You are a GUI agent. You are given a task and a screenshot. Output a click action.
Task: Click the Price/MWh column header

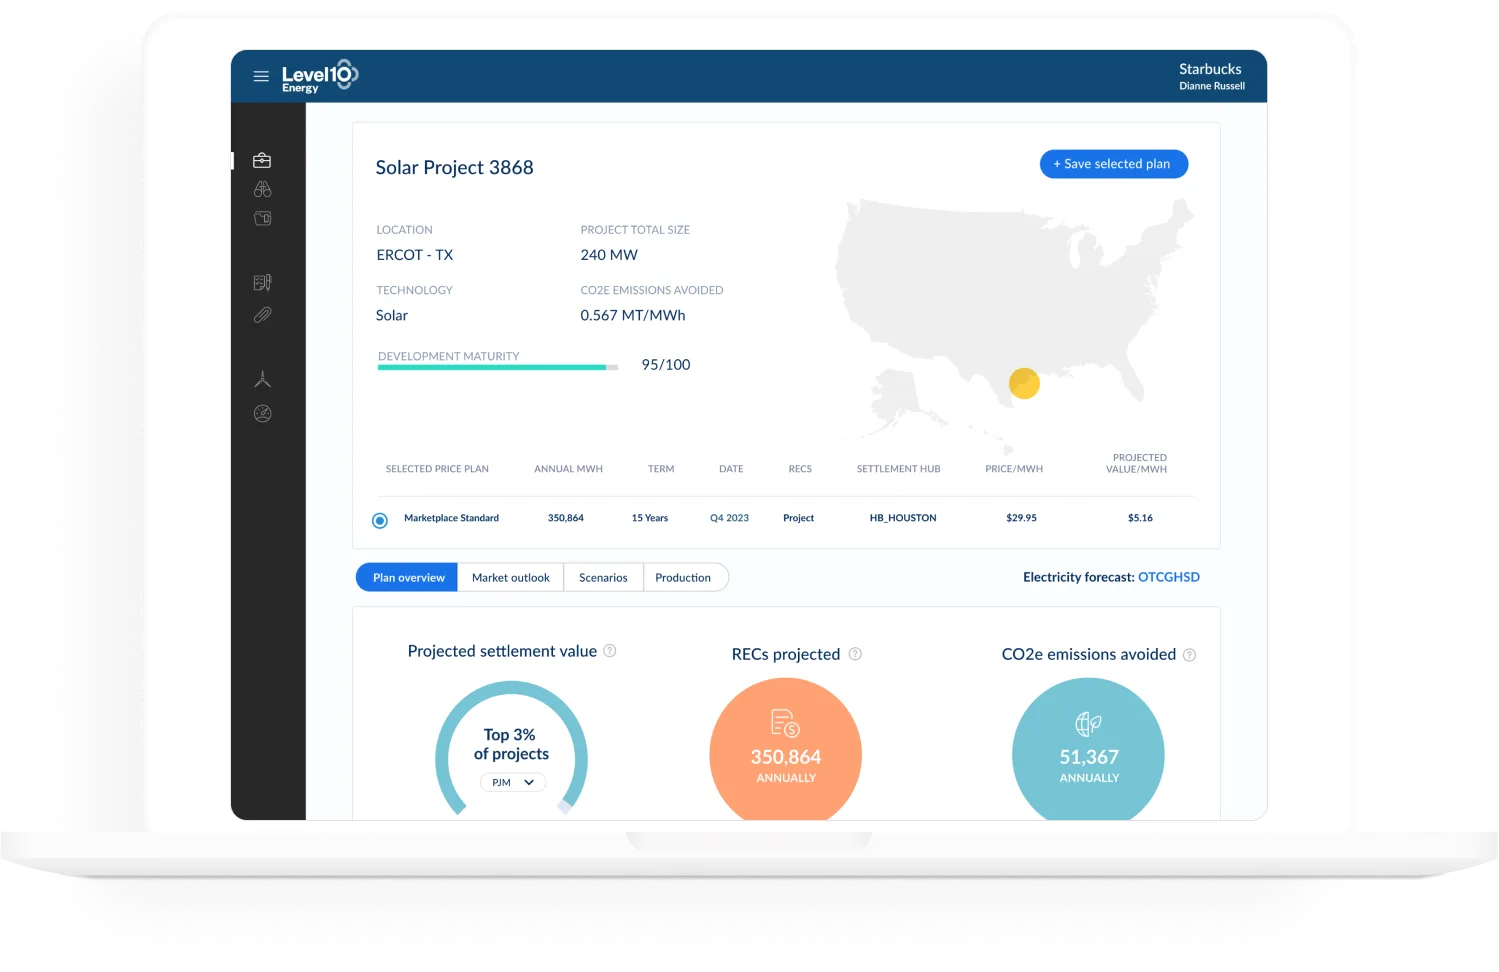tap(1014, 469)
